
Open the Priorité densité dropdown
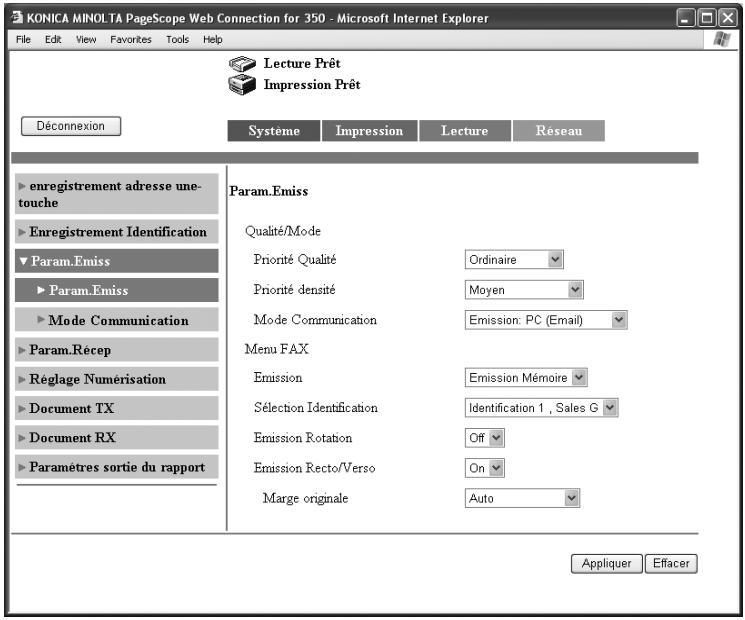coord(524,289)
